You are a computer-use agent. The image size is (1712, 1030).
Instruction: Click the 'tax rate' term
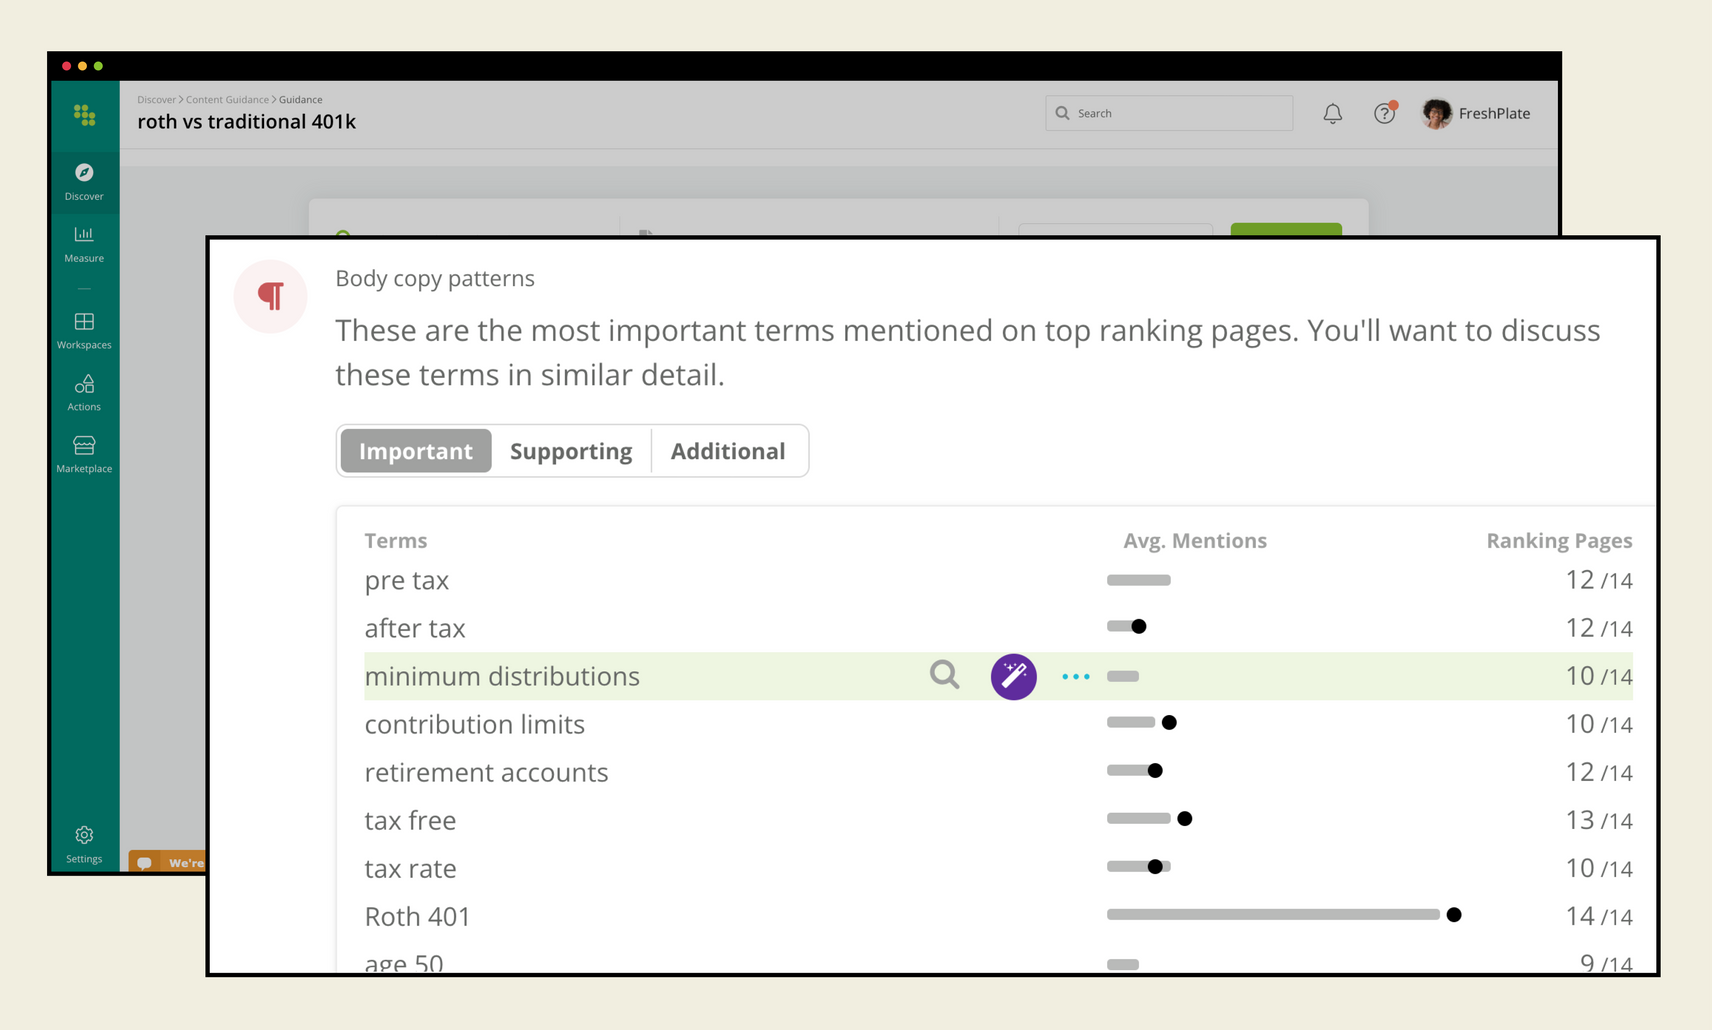point(410,868)
